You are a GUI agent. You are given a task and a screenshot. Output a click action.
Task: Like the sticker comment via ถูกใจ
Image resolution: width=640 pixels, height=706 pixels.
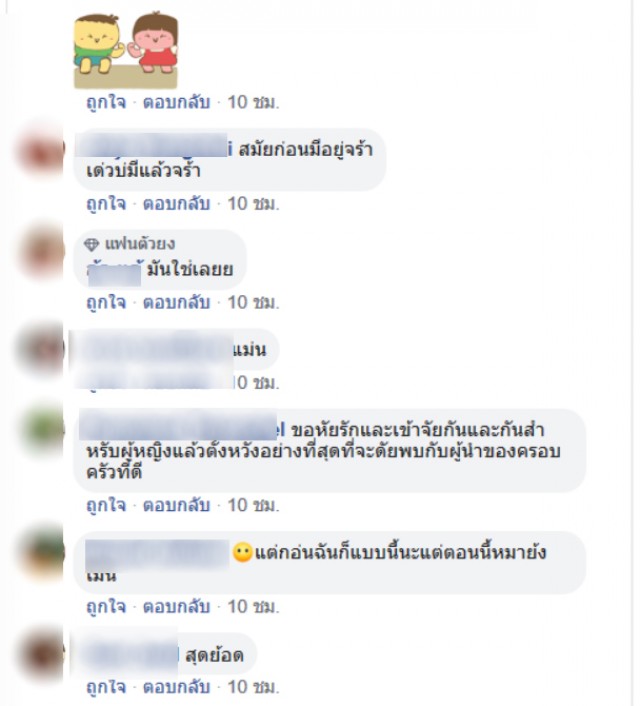(x=106, y=102)
